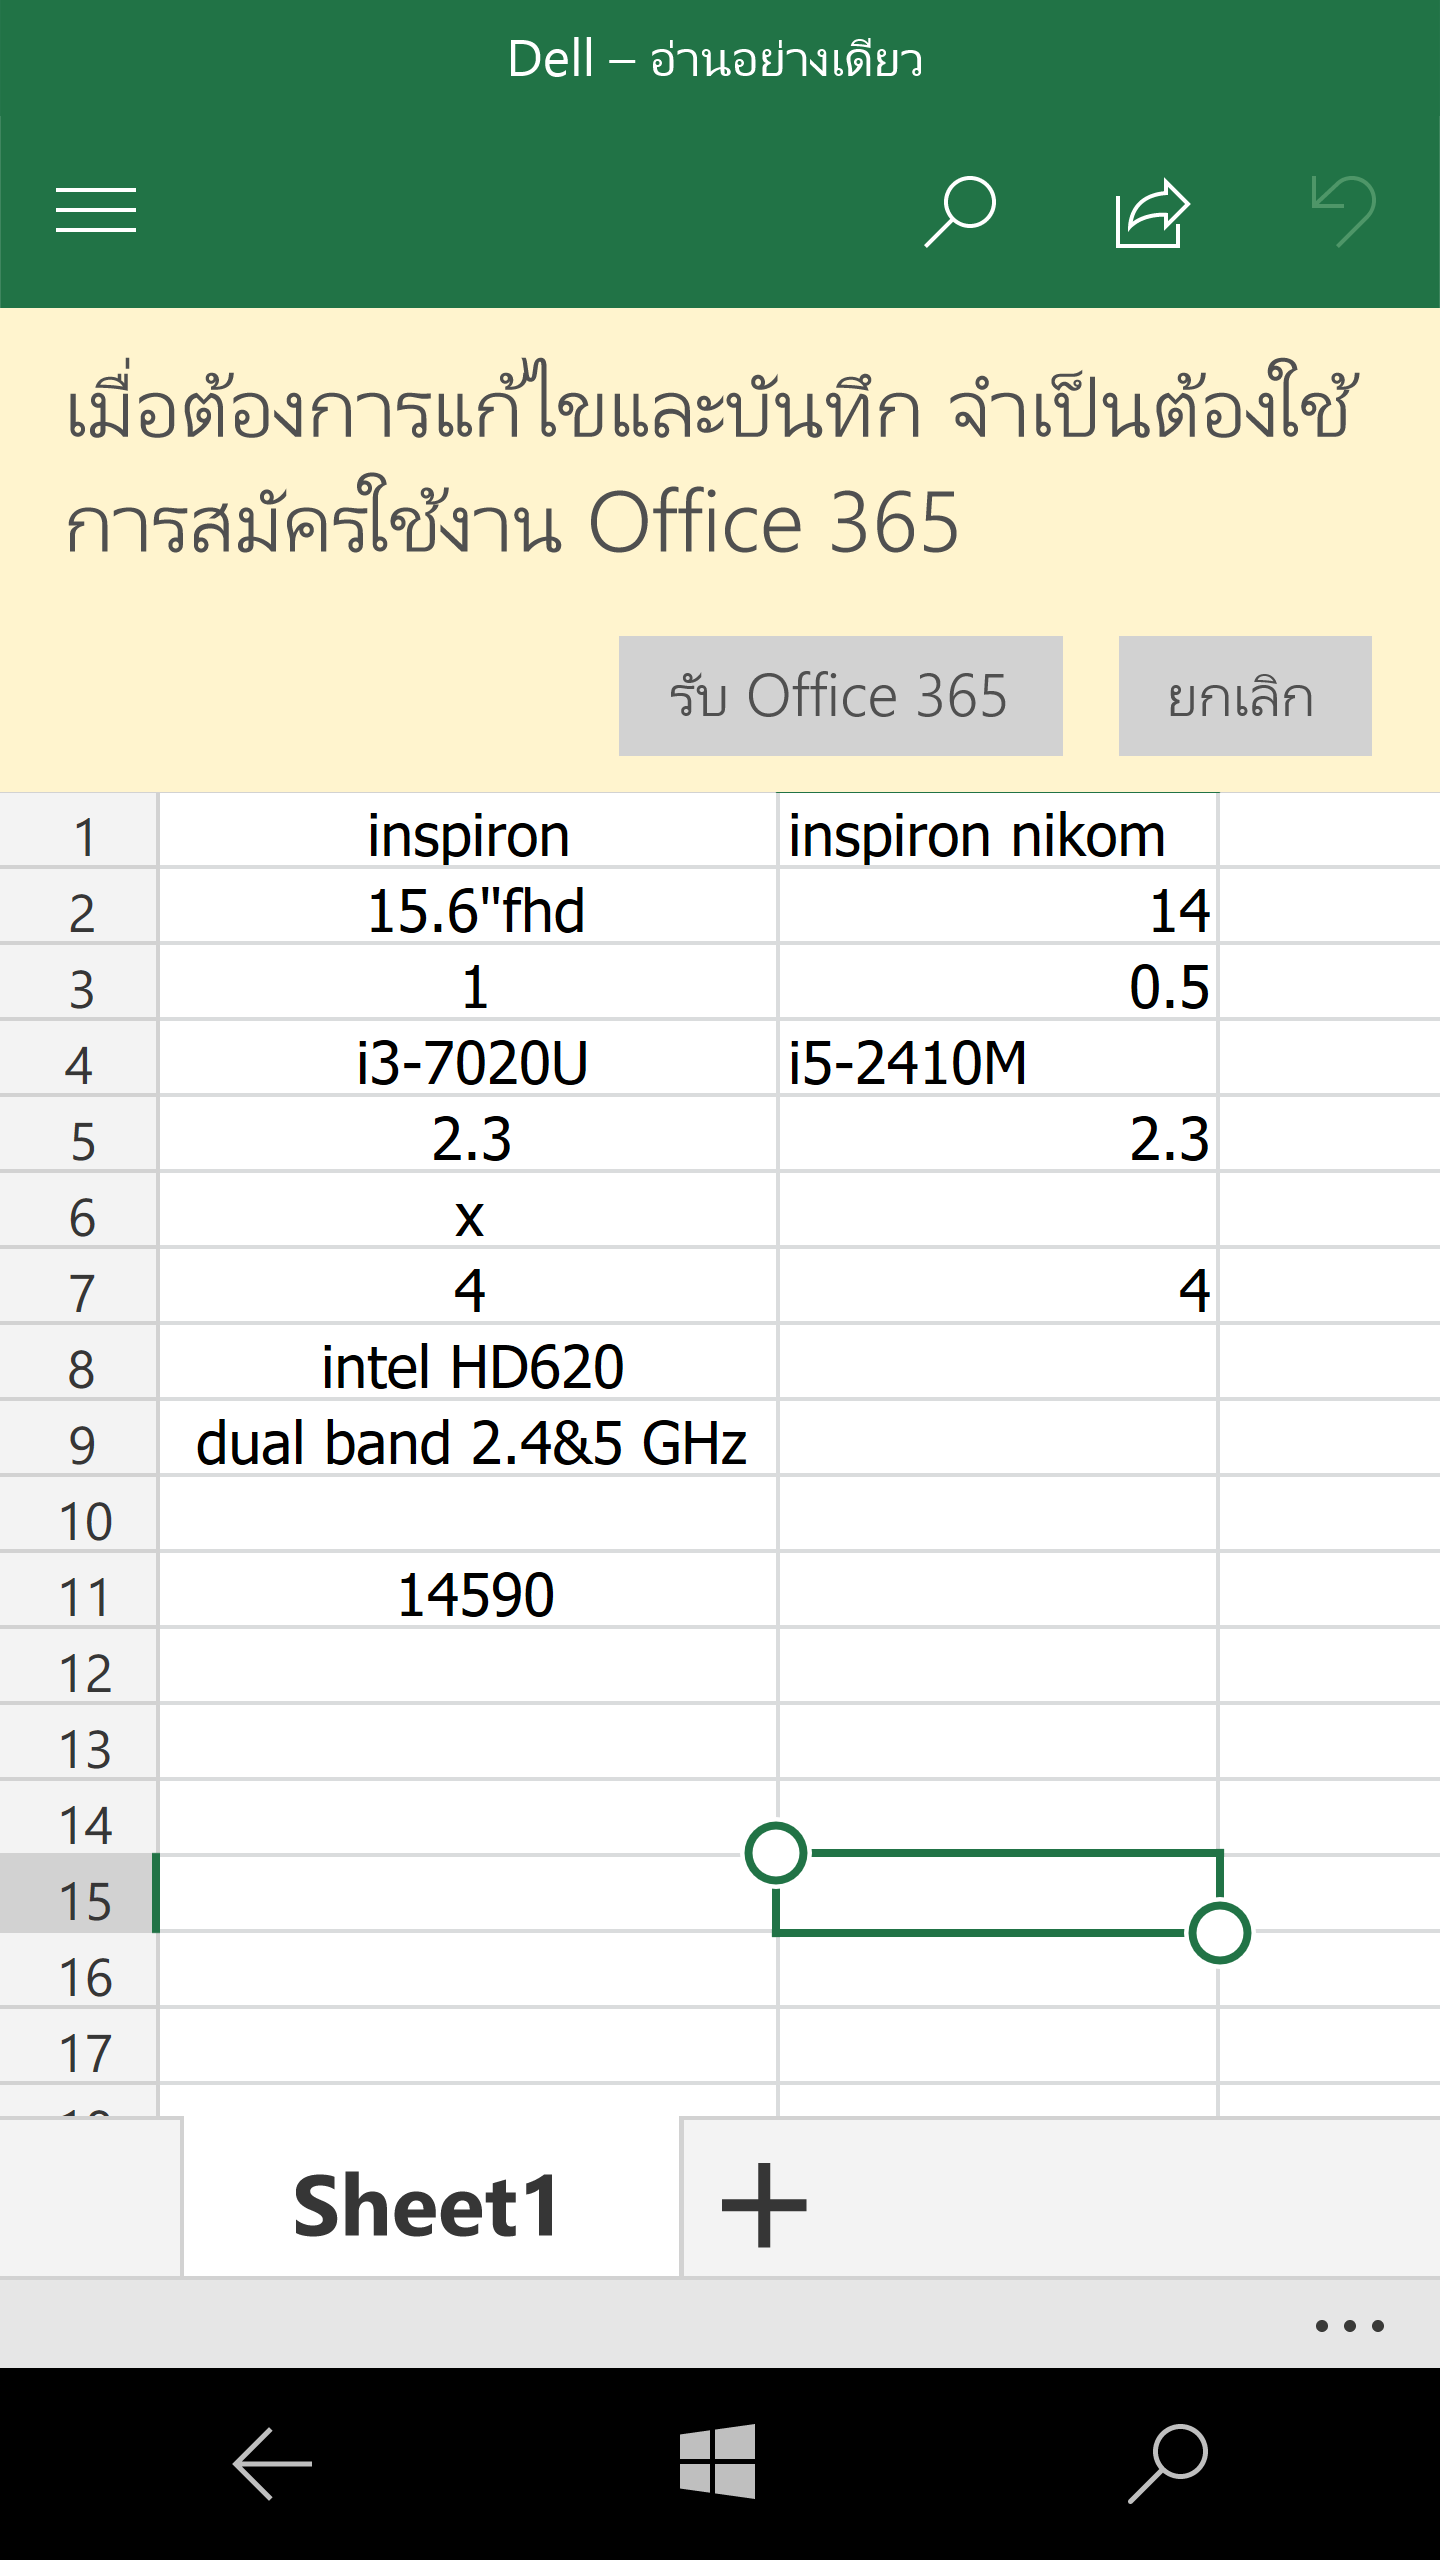Select row header 10
This screenshot has width=1440, height=2560.
tap(78, 1514)
